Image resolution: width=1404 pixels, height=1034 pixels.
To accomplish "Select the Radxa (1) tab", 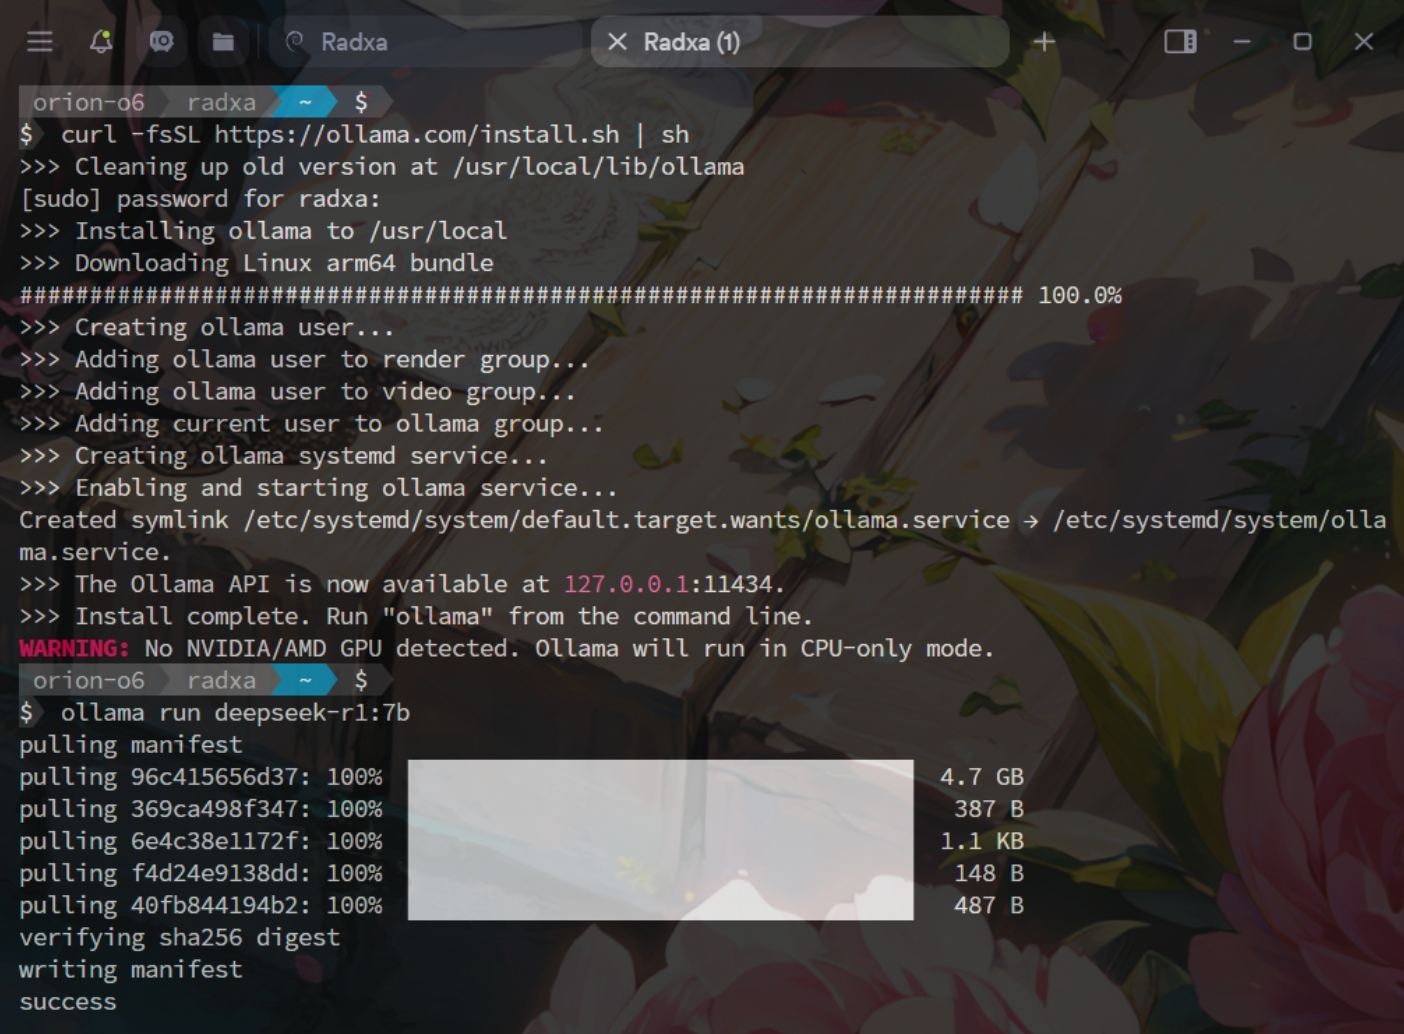I will tap(800, 42).
